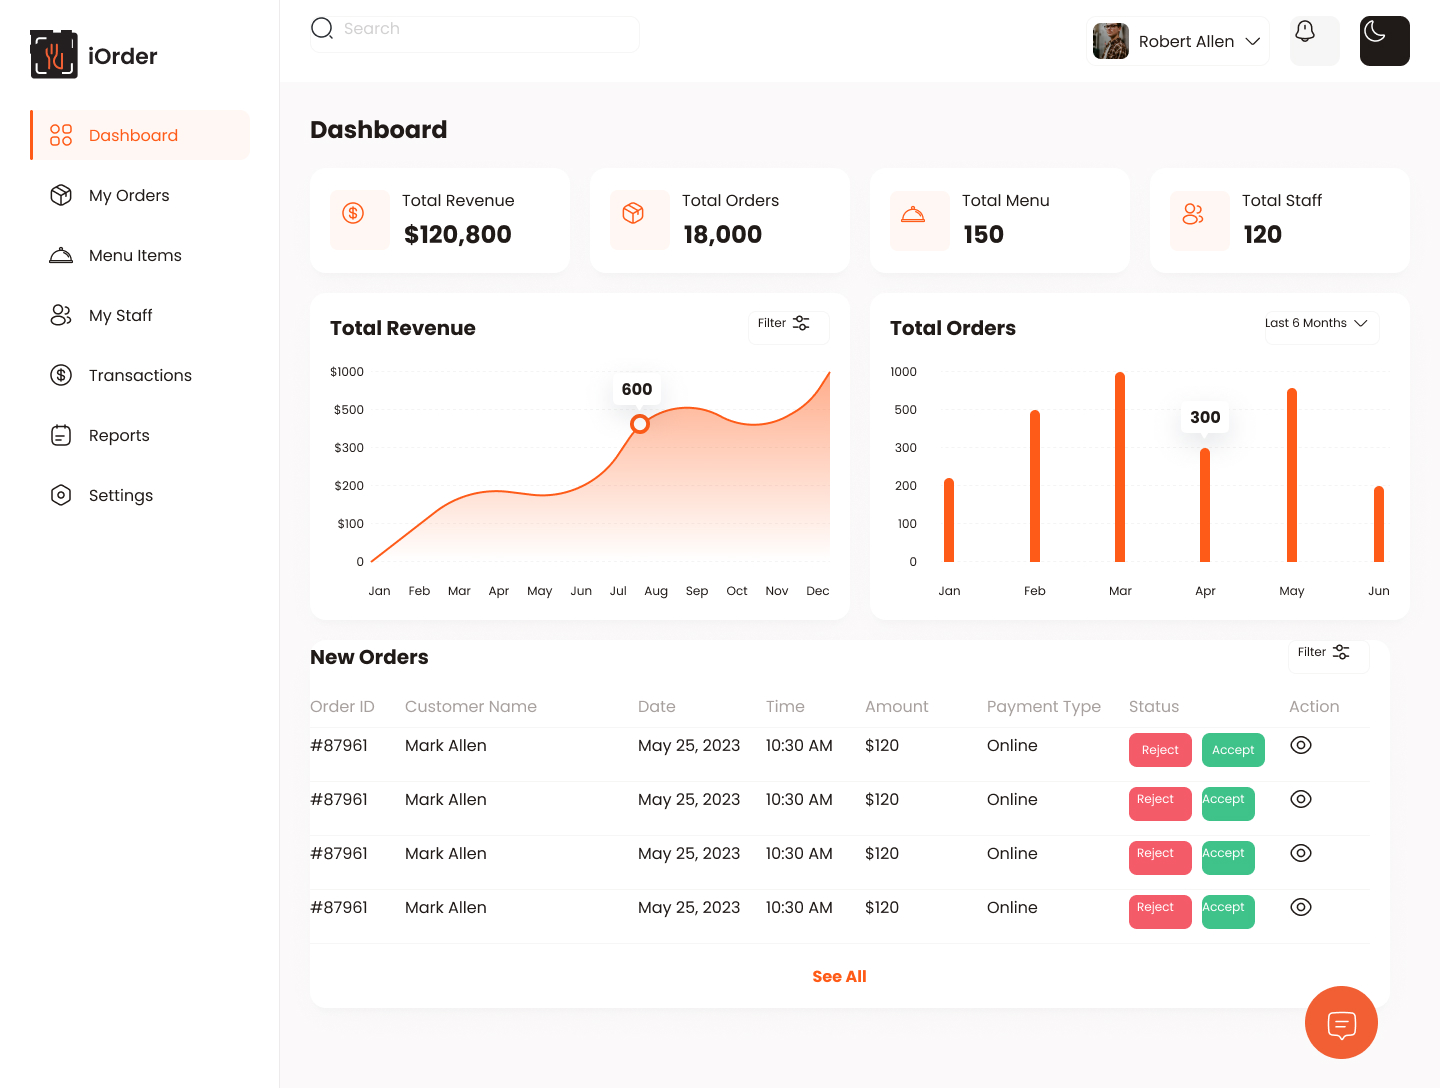The width and height of the screenshot is (1440, 1088).
Task: Select the 600 data point on revenue chart
Action: click(640, 424)
